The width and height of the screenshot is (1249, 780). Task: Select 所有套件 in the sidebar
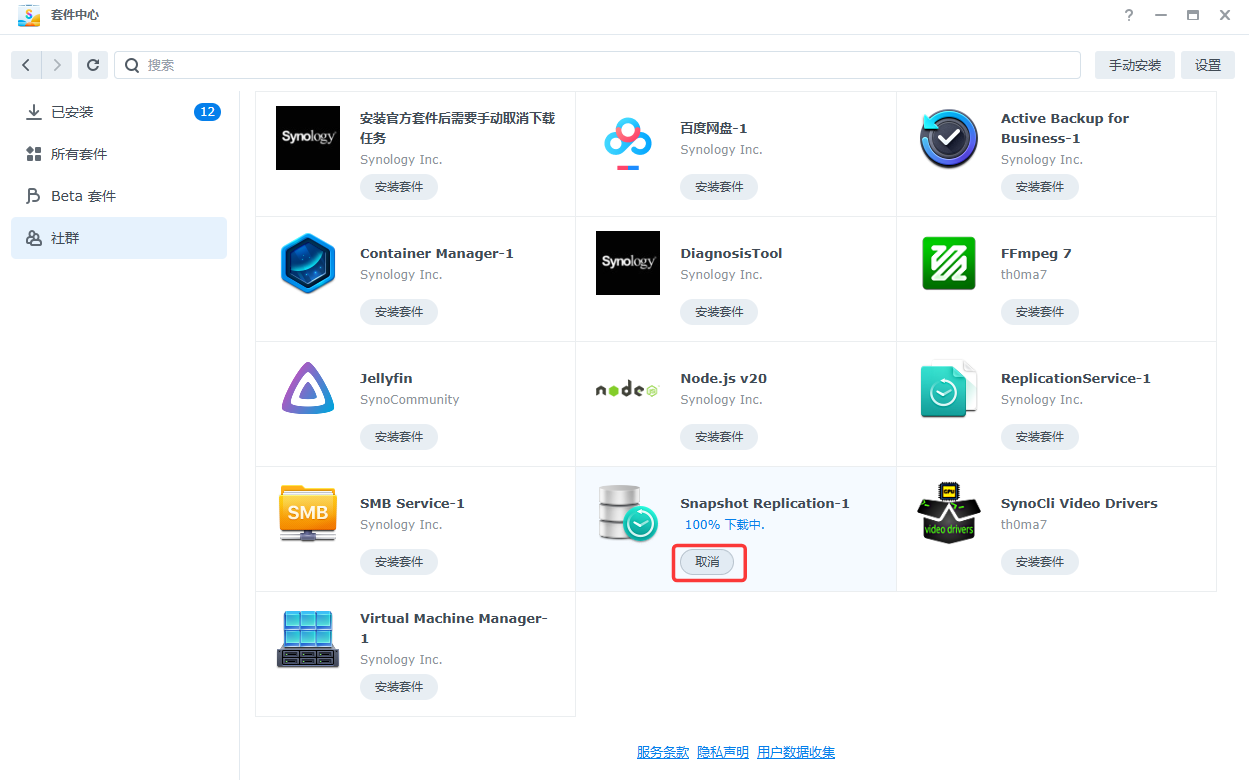pos(79,154)
